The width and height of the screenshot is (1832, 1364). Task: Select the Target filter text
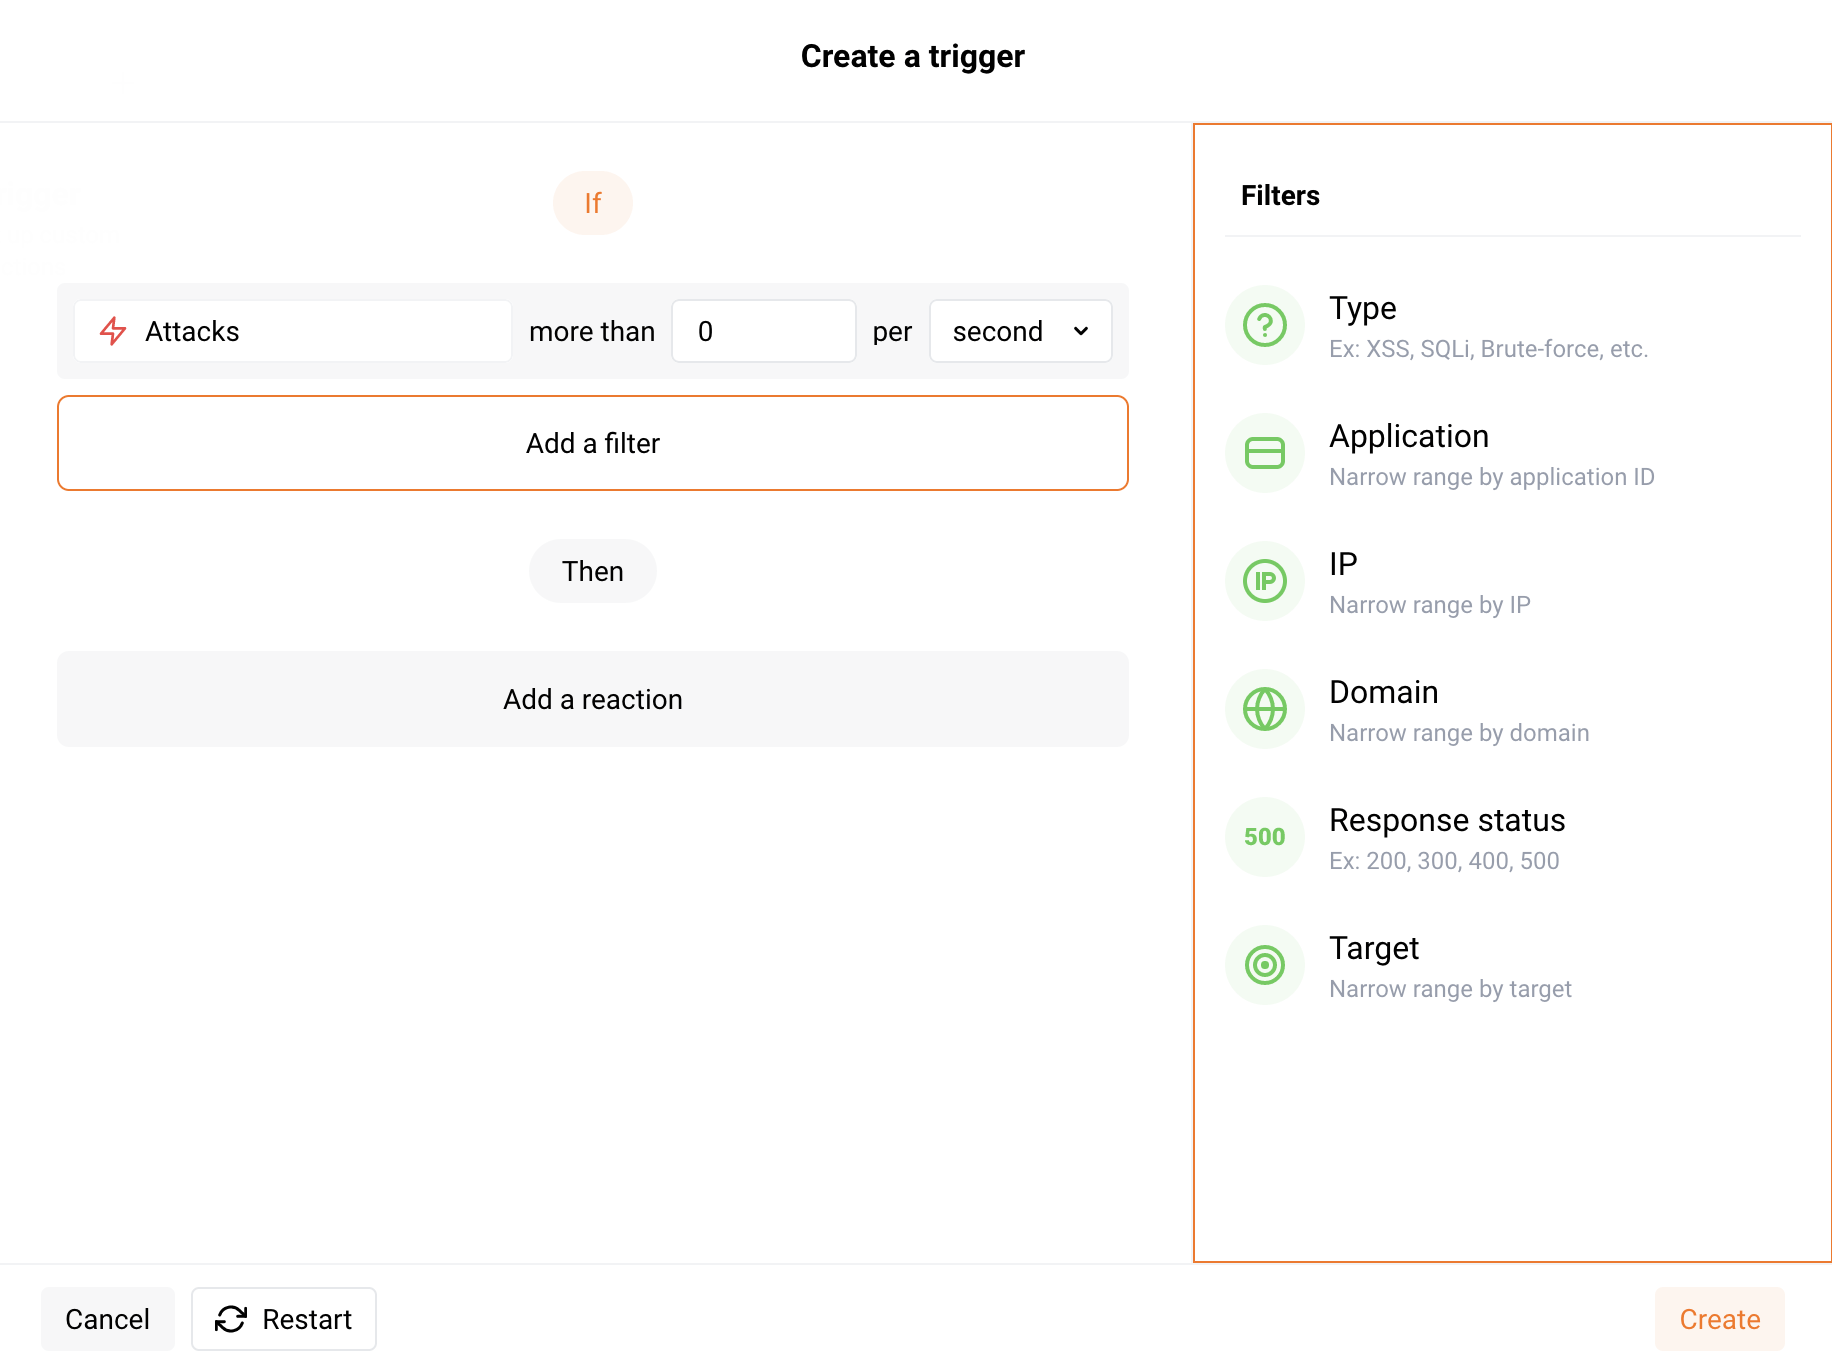point(1373,948)
